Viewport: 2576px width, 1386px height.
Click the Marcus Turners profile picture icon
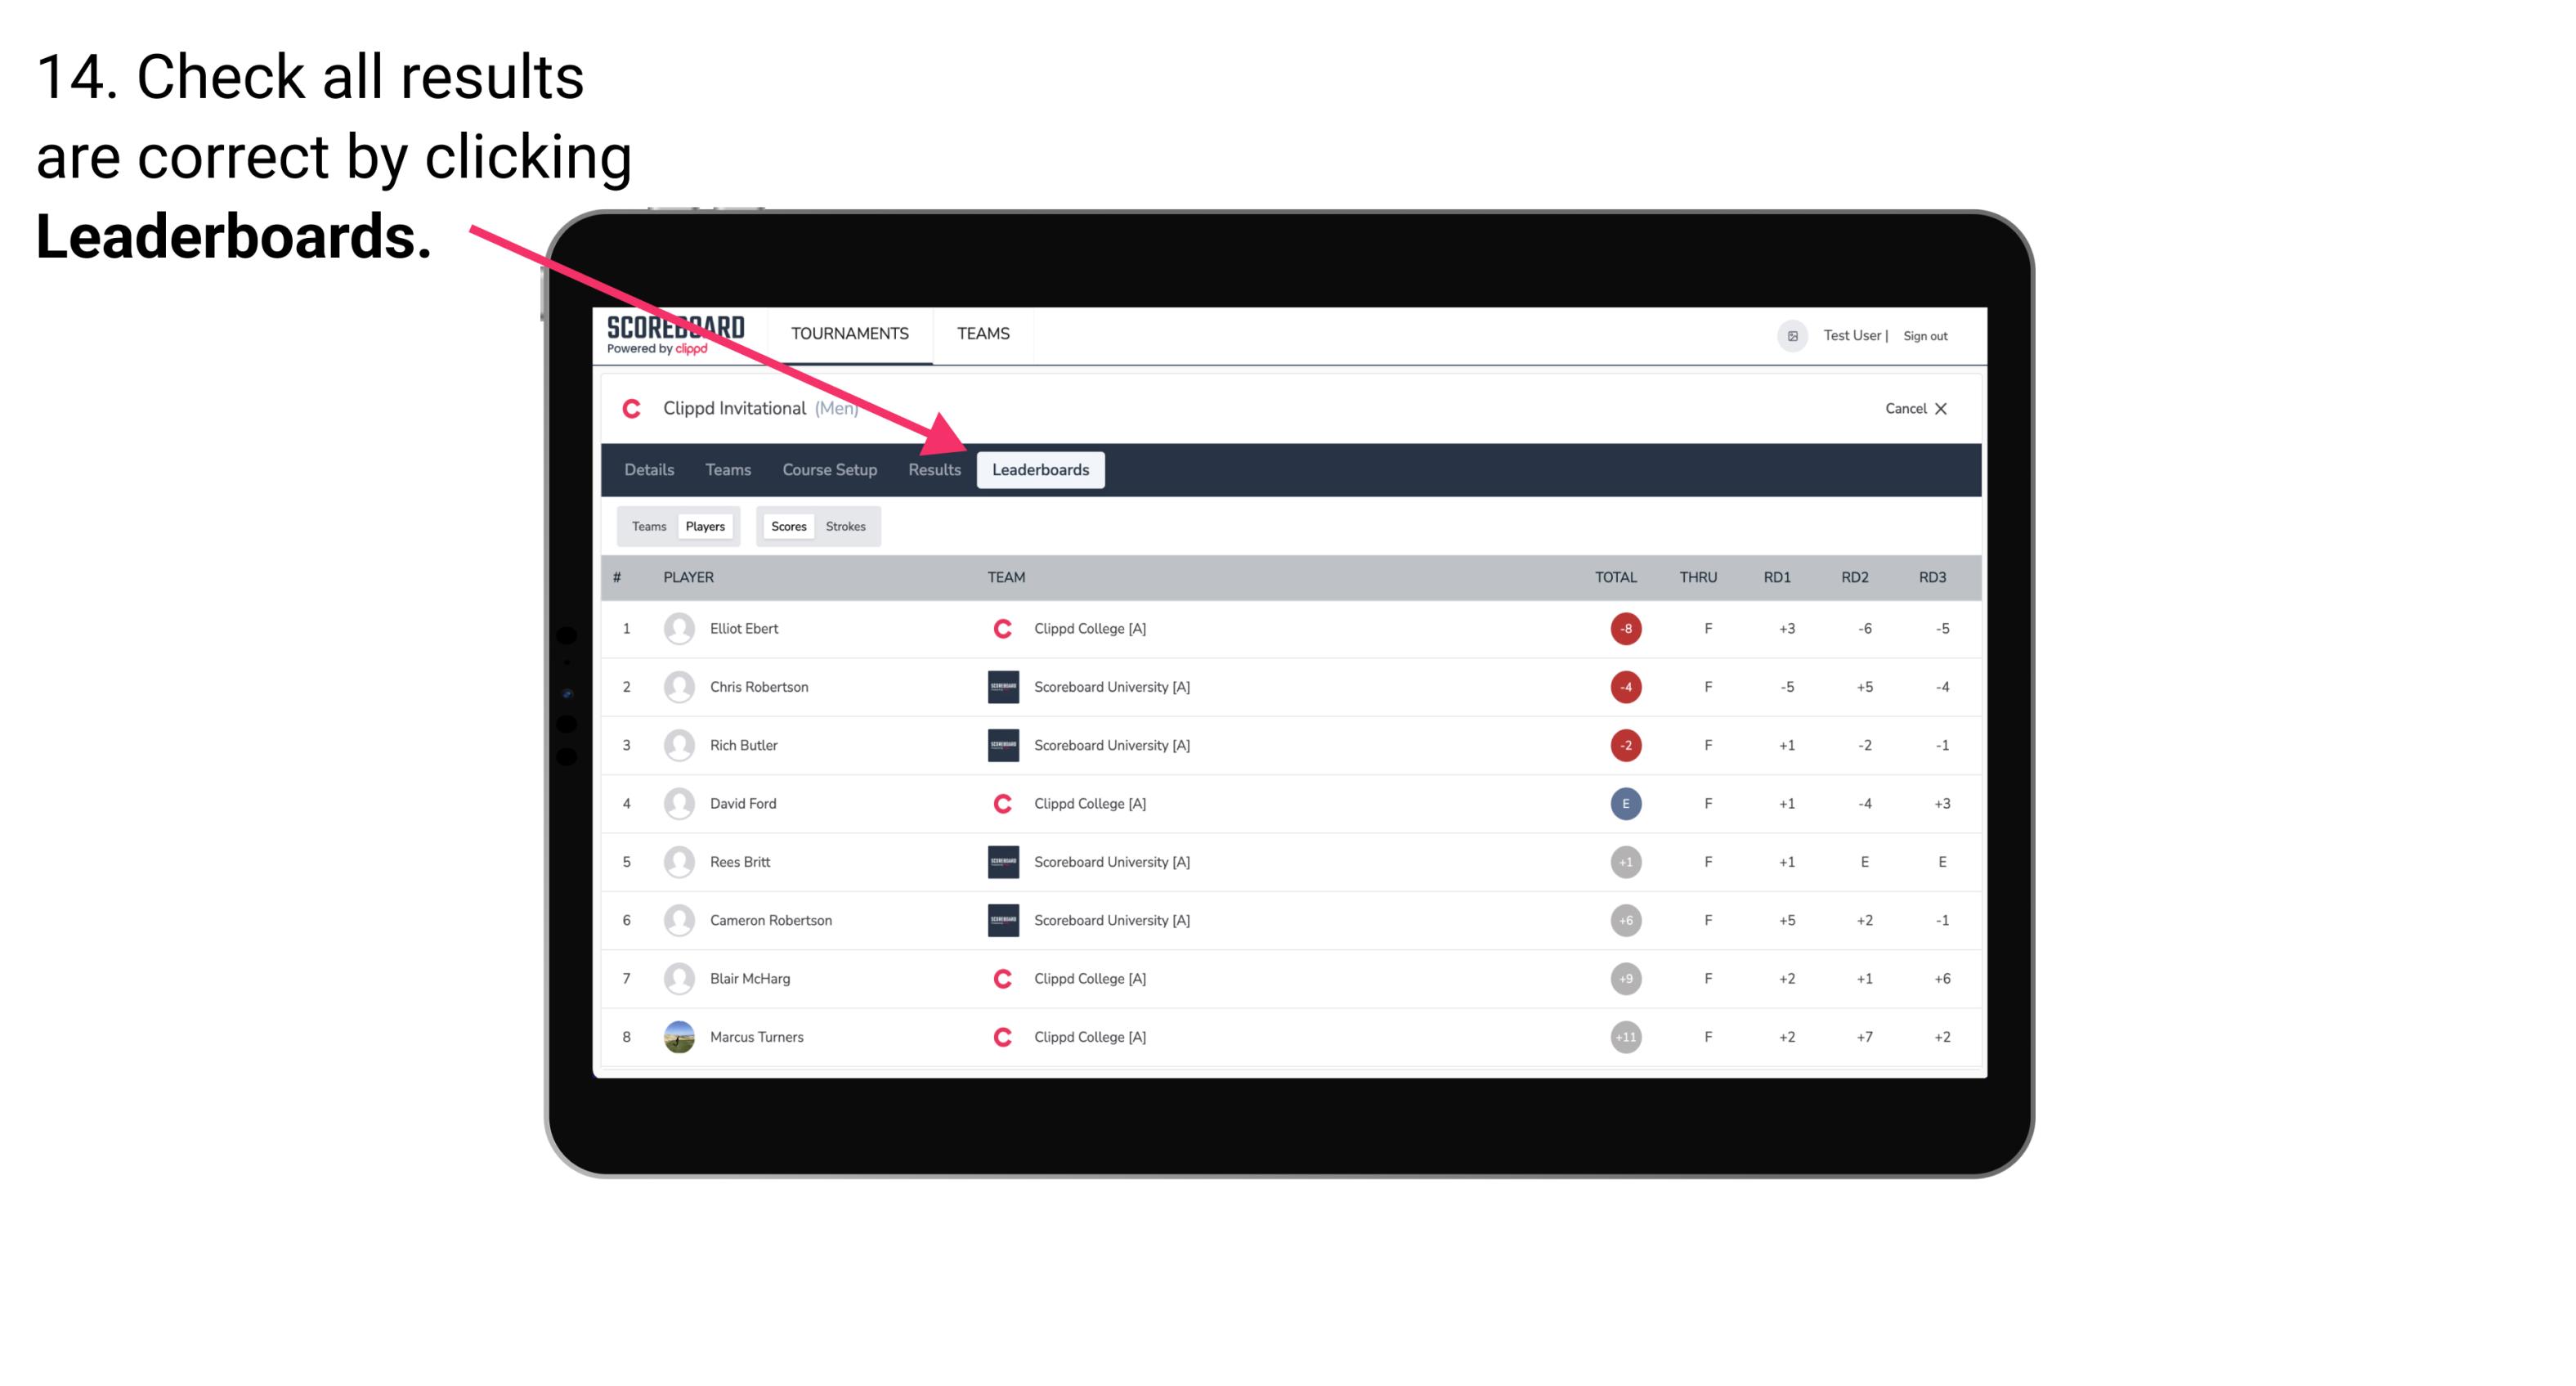677,1036
